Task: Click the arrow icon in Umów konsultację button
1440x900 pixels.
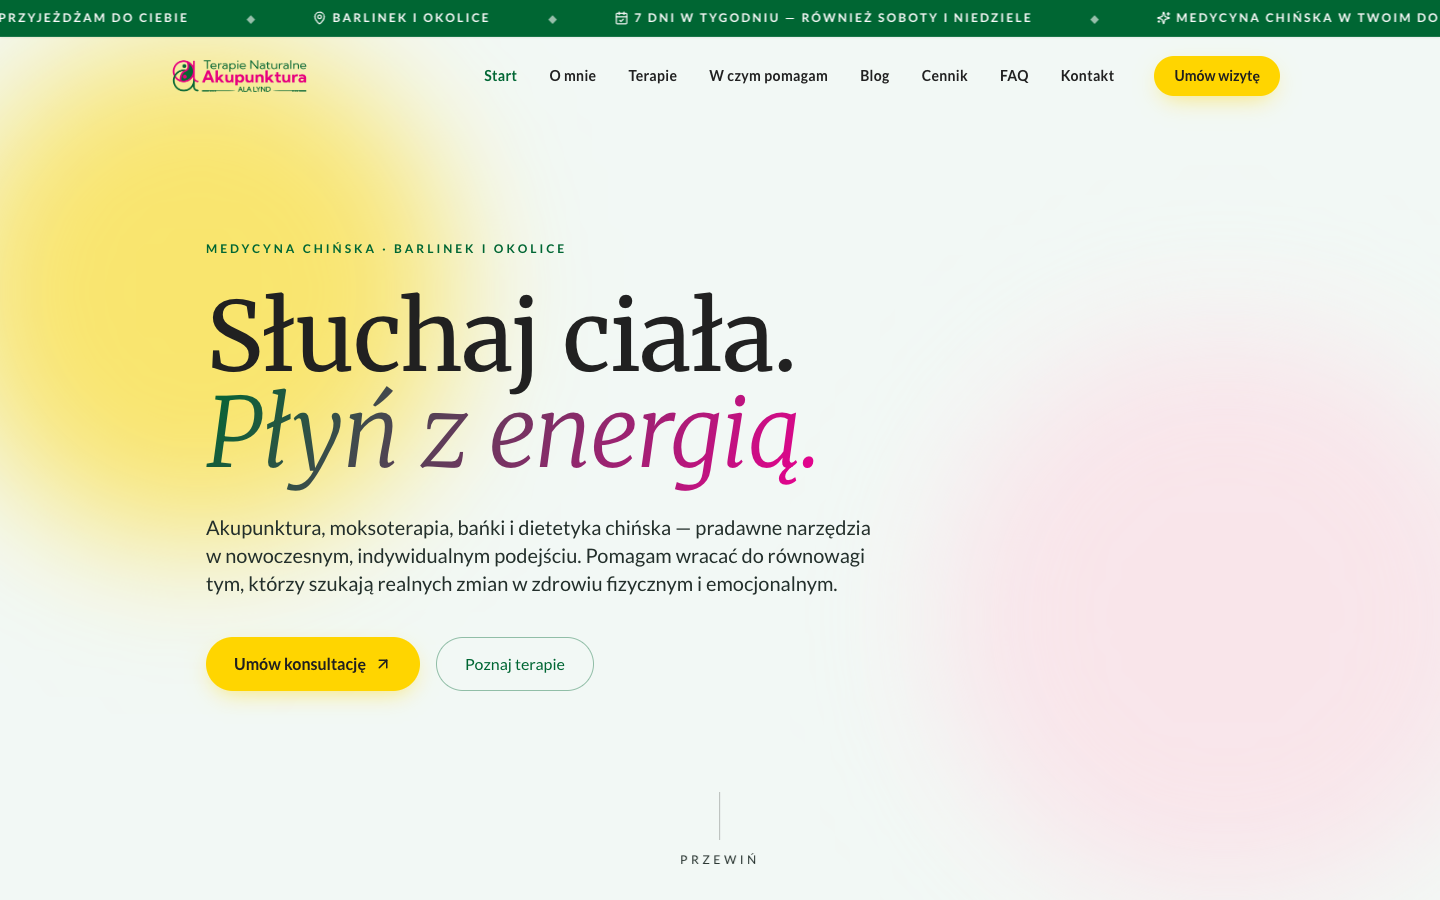Action: (x=383, y=664)
